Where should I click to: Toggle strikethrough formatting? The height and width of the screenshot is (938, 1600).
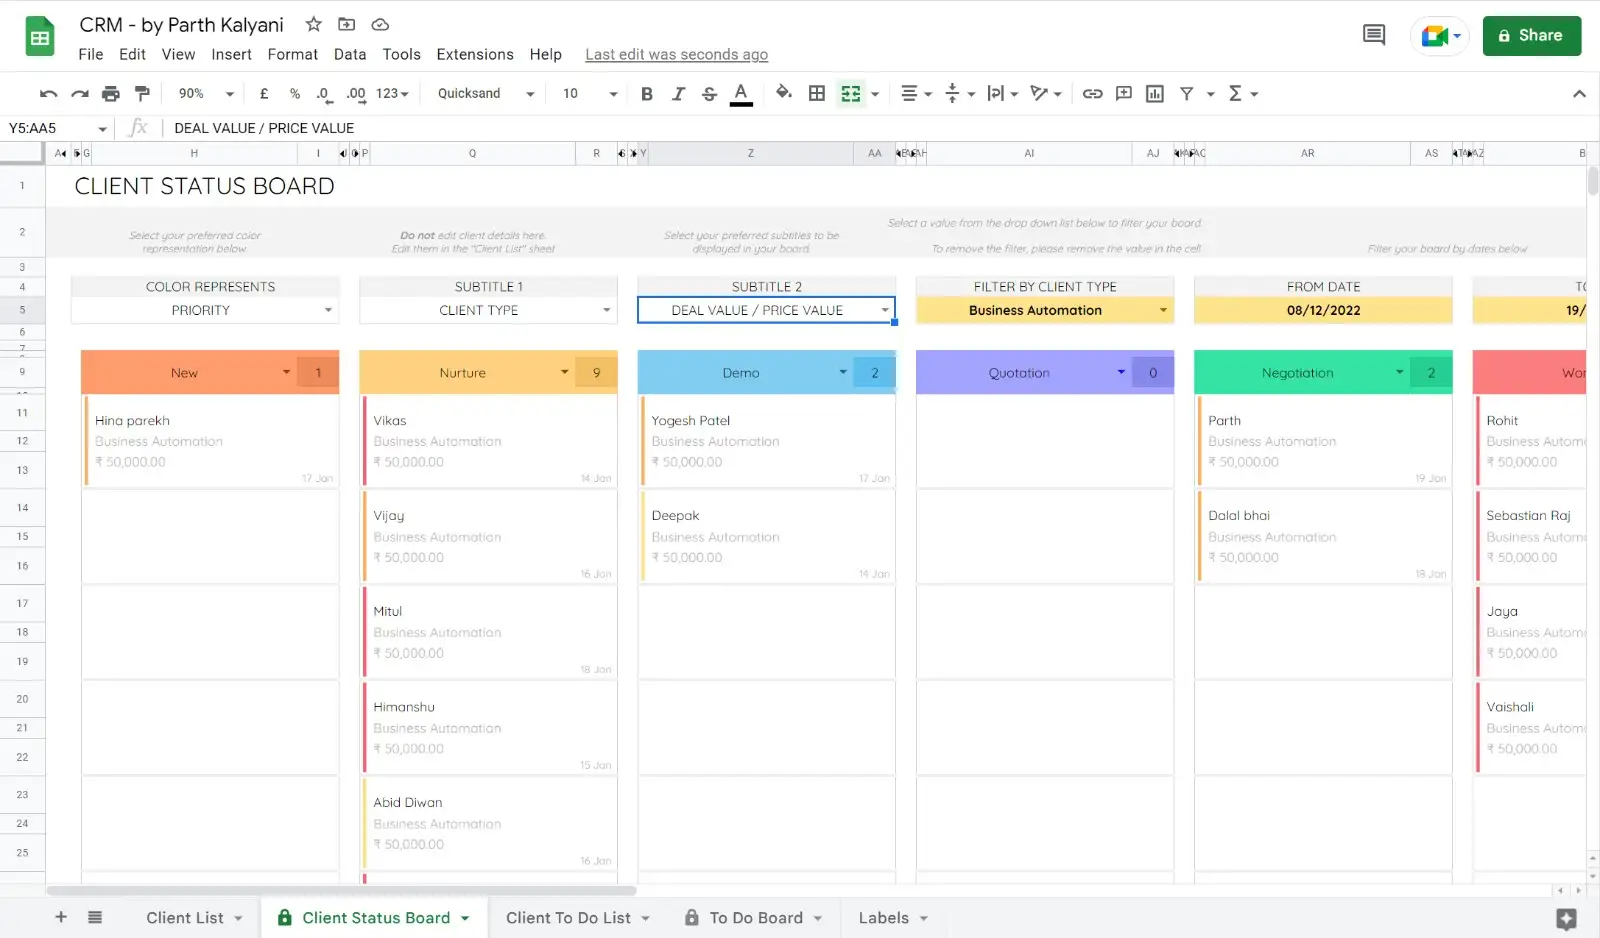(709, 94)
